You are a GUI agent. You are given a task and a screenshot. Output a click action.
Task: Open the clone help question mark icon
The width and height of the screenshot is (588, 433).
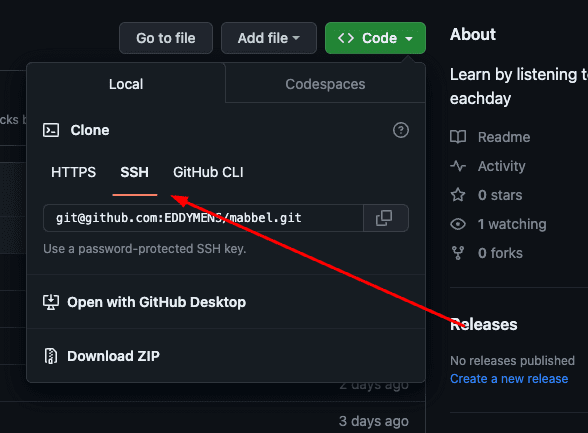point(400,130)
